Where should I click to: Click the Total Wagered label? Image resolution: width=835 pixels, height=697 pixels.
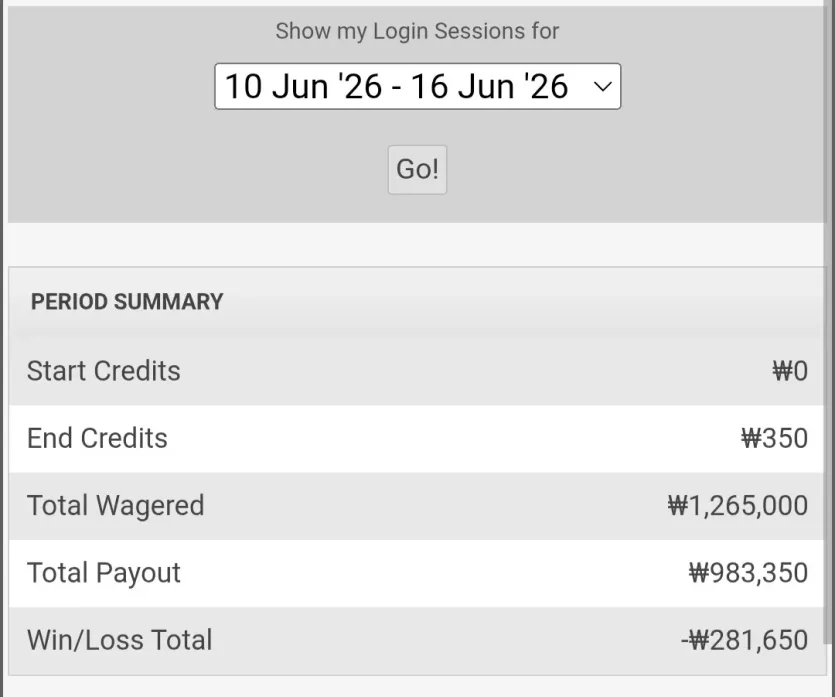116,505
